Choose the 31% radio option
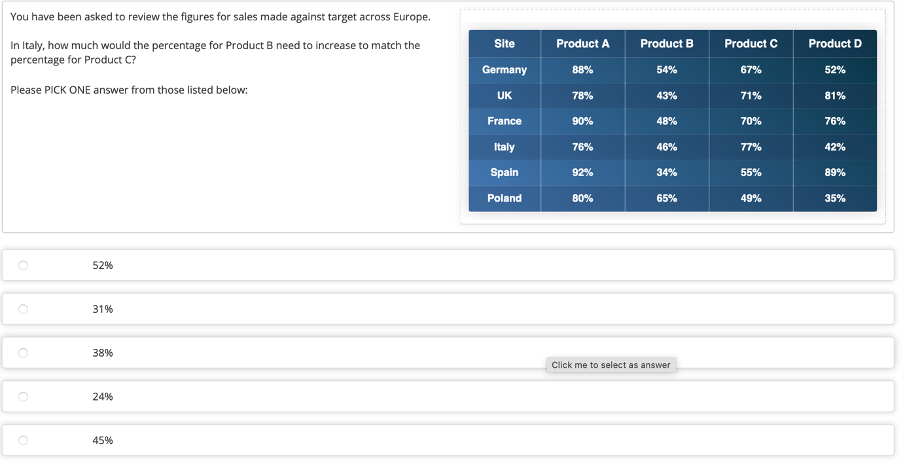 tap(23, 309)
